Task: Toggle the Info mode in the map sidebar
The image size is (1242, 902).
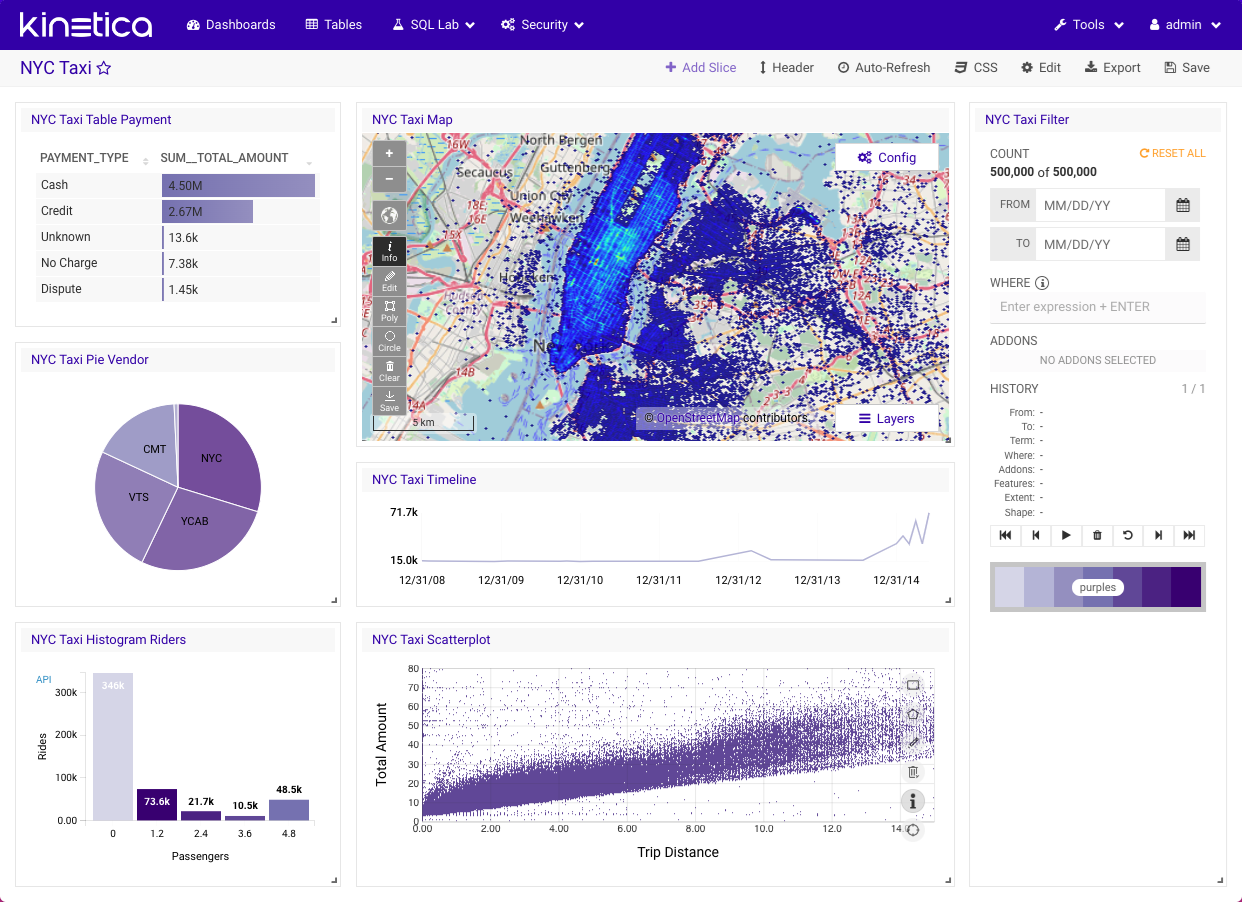Action: pos(389,250)
